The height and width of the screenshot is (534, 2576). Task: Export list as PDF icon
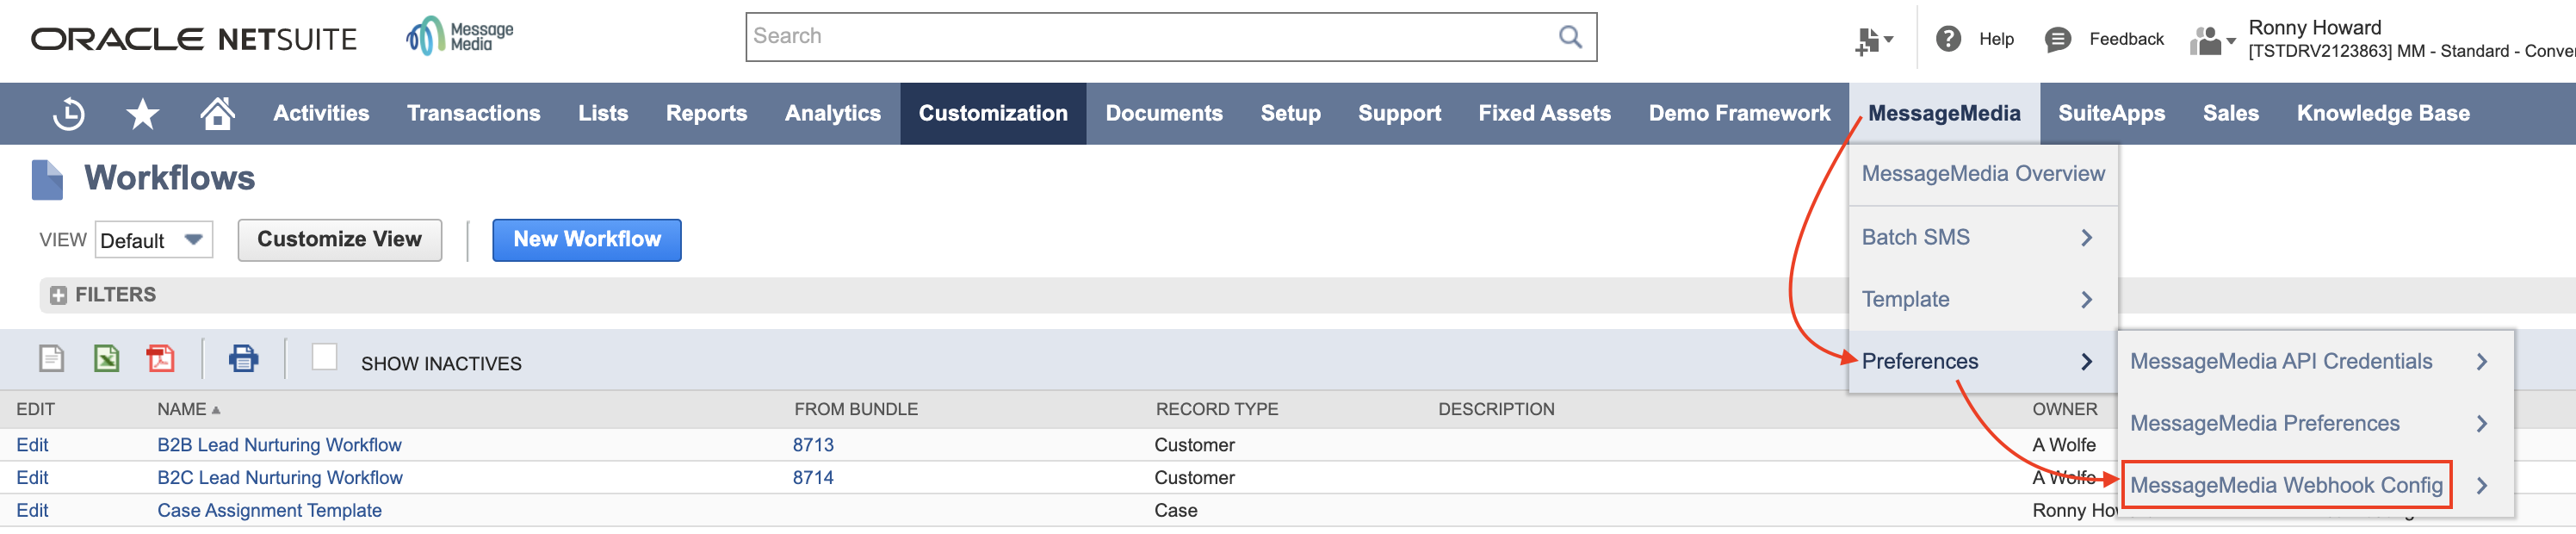pyautogui.click(x=160, y=358)
